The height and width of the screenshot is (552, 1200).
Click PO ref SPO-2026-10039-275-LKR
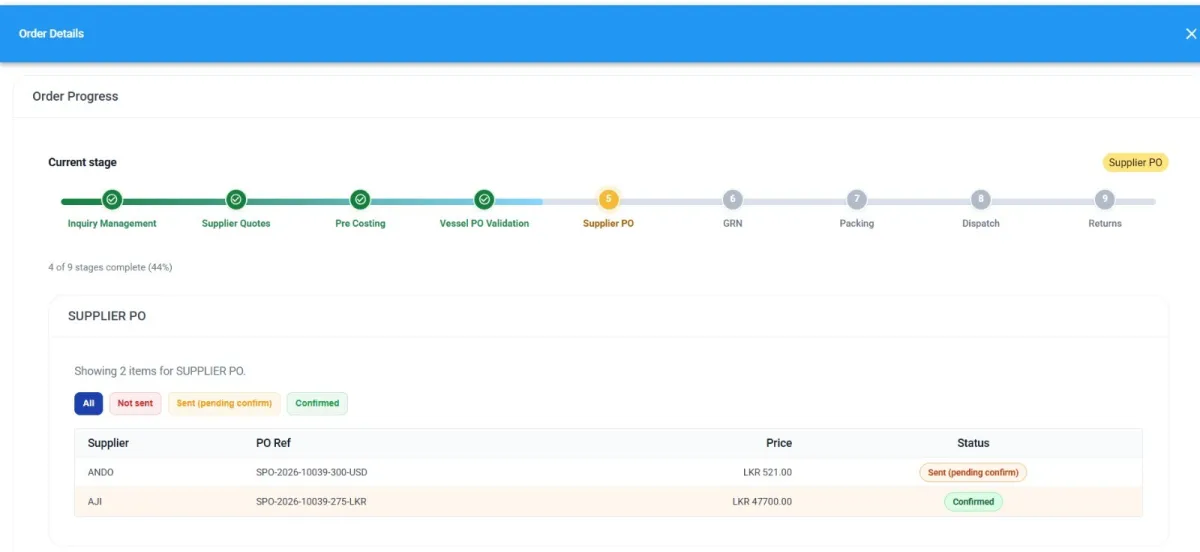[311, 501]
